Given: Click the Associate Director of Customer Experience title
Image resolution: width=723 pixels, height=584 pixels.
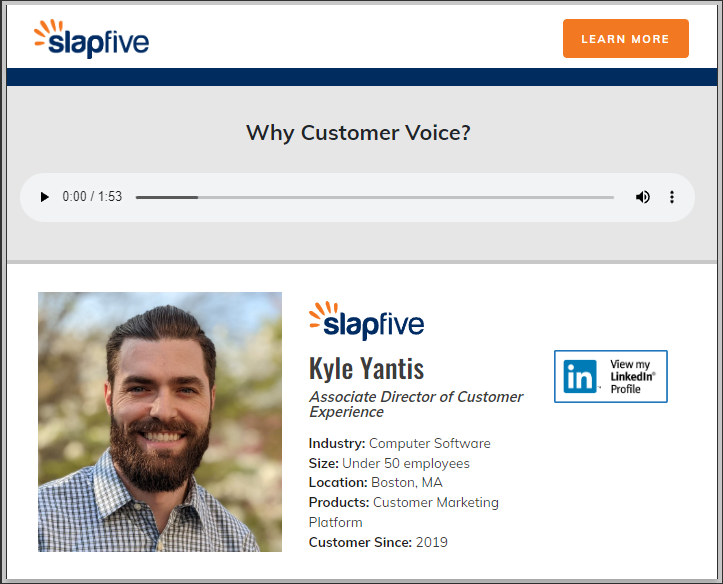Looking at the screenshot, I should point(415,404).
